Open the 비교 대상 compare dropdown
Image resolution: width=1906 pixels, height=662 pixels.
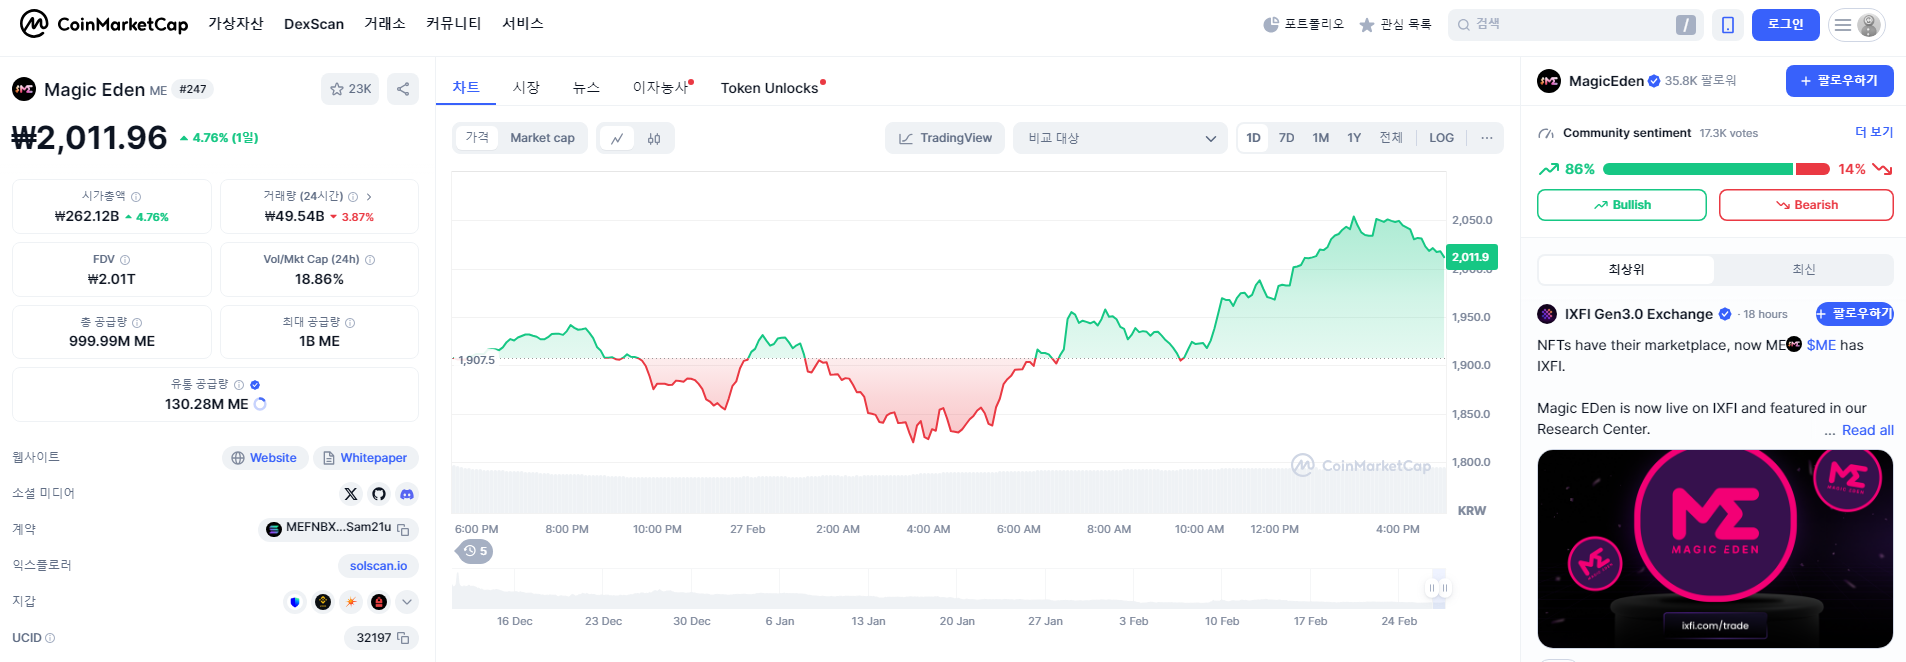pyautogui.click(x=1121, y=138)
